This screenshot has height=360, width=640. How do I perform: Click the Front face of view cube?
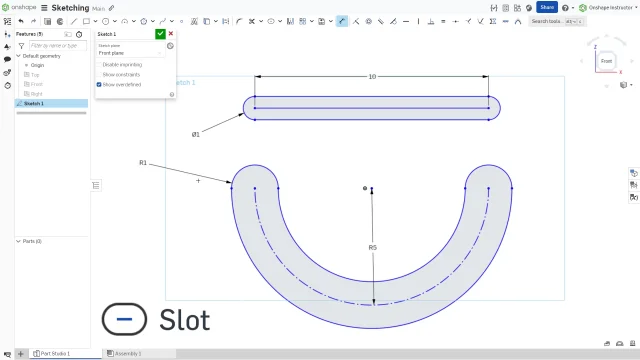(x=607, y=61)
